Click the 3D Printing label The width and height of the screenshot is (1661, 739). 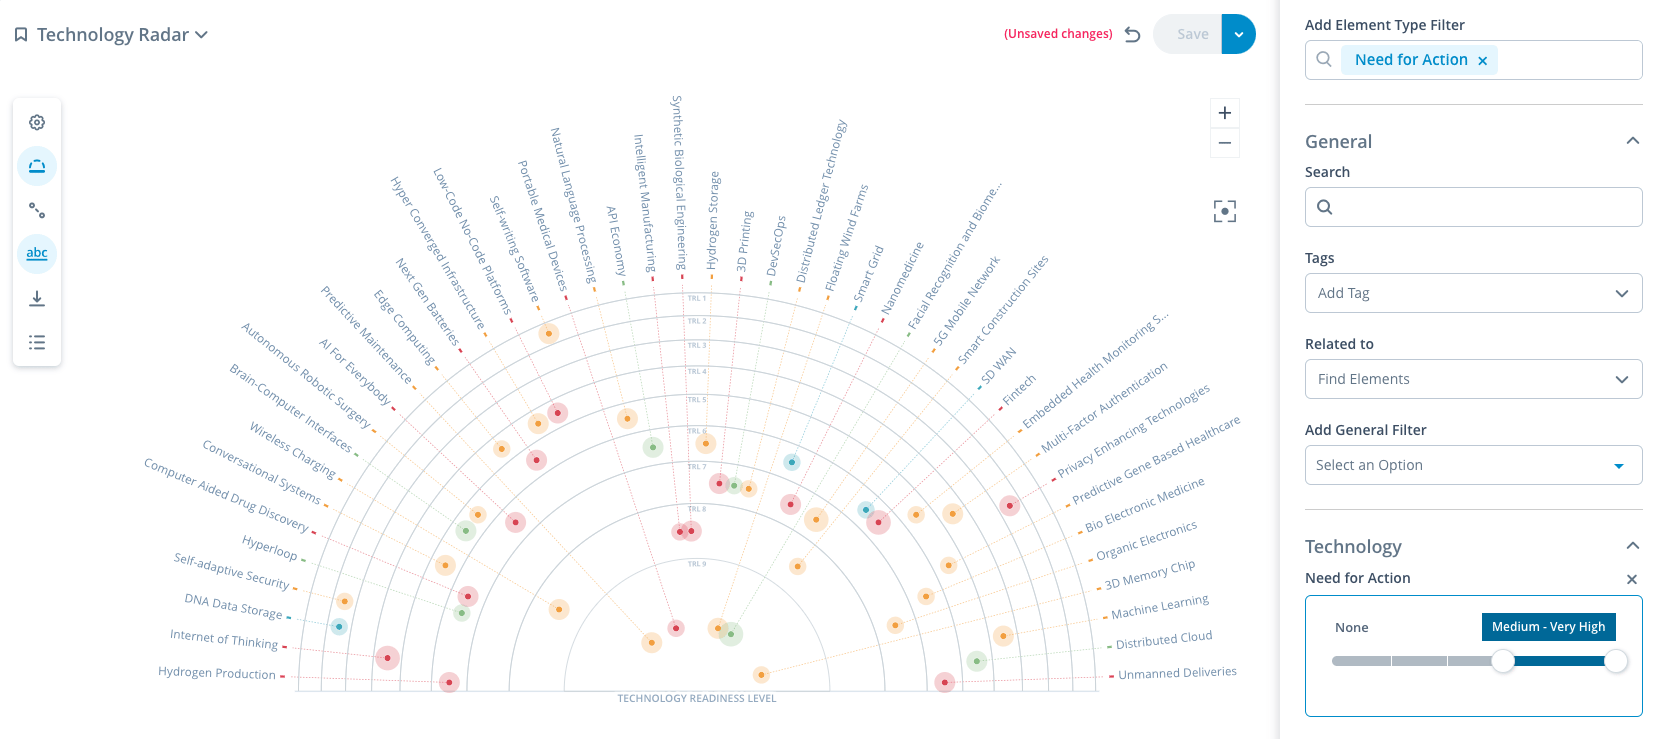coord(745,241)
